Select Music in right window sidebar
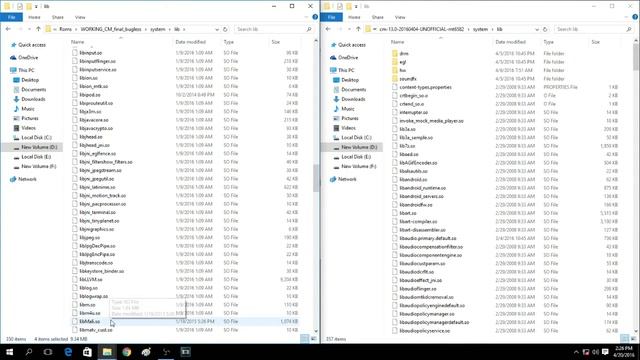Image resolution: width=640 pixels, height=360 pixels. click(348, 109)
